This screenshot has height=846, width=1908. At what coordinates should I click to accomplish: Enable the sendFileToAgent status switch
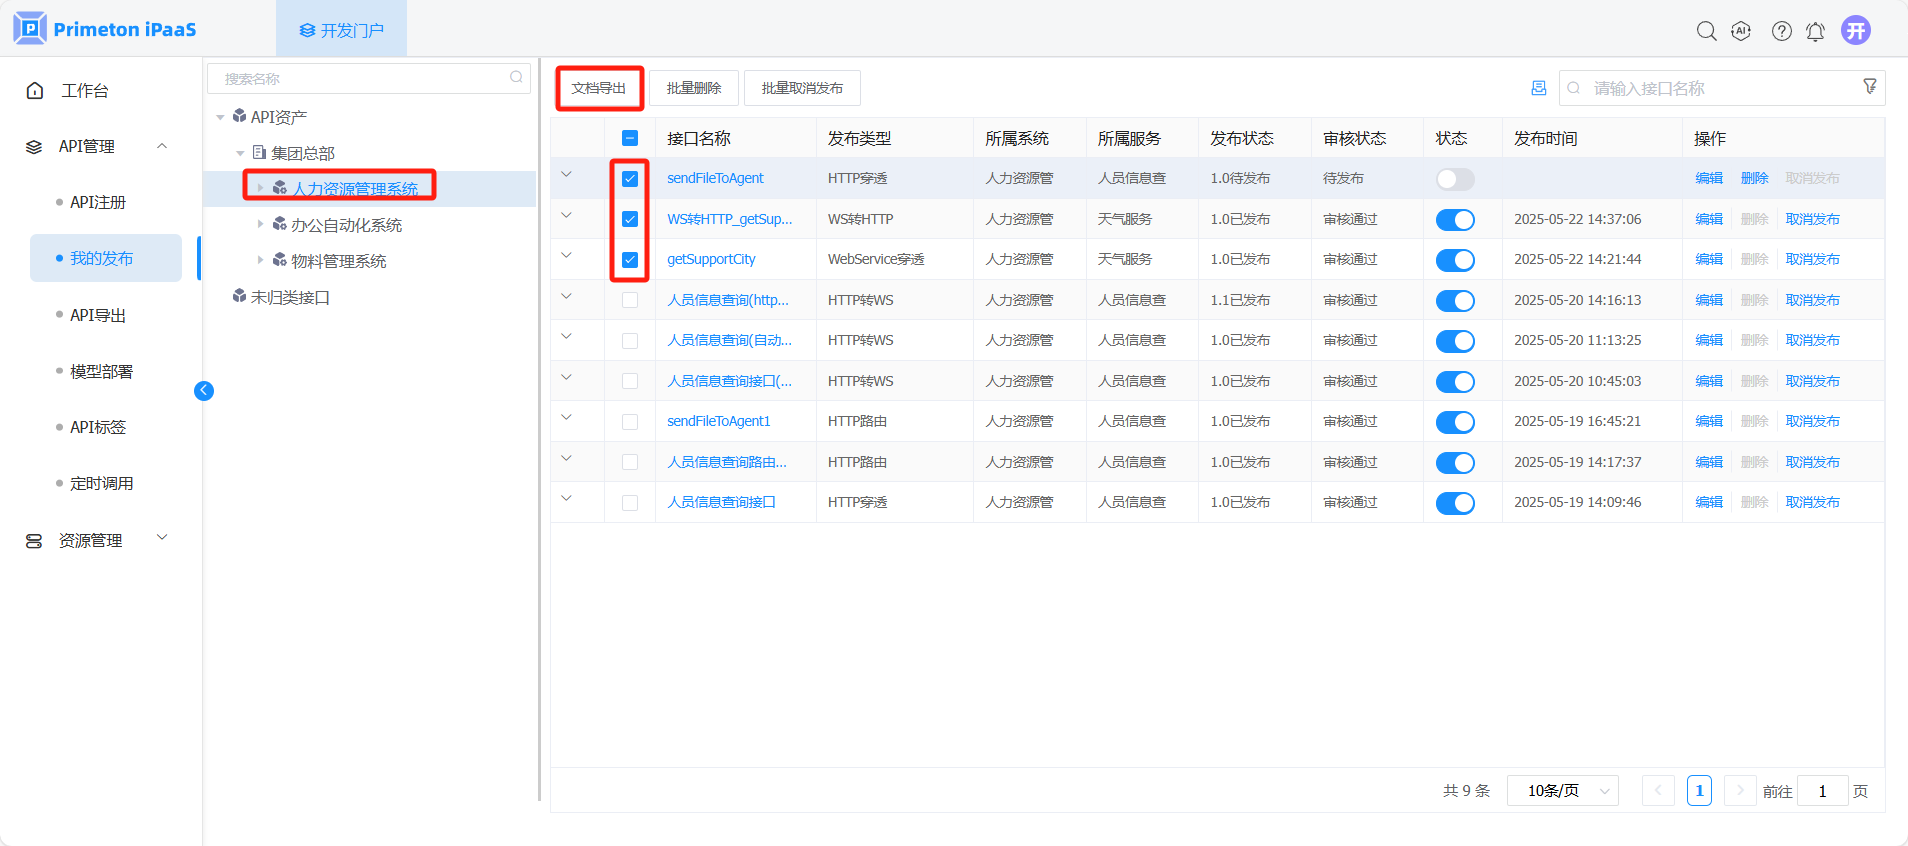coord(1454,179)
